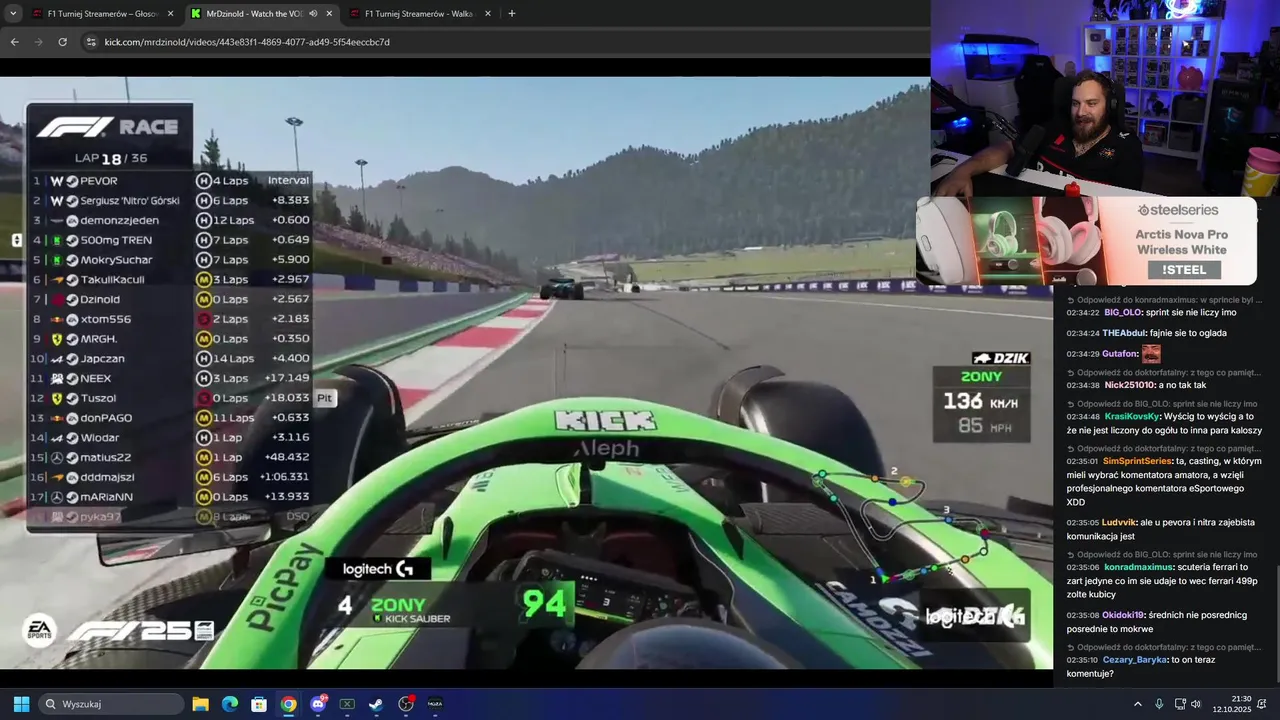Screen dimensions: 1280x720
Task: Click timestamp 02:34:24 in chat
Action: pyautogui.click(x=1082, y=333)
